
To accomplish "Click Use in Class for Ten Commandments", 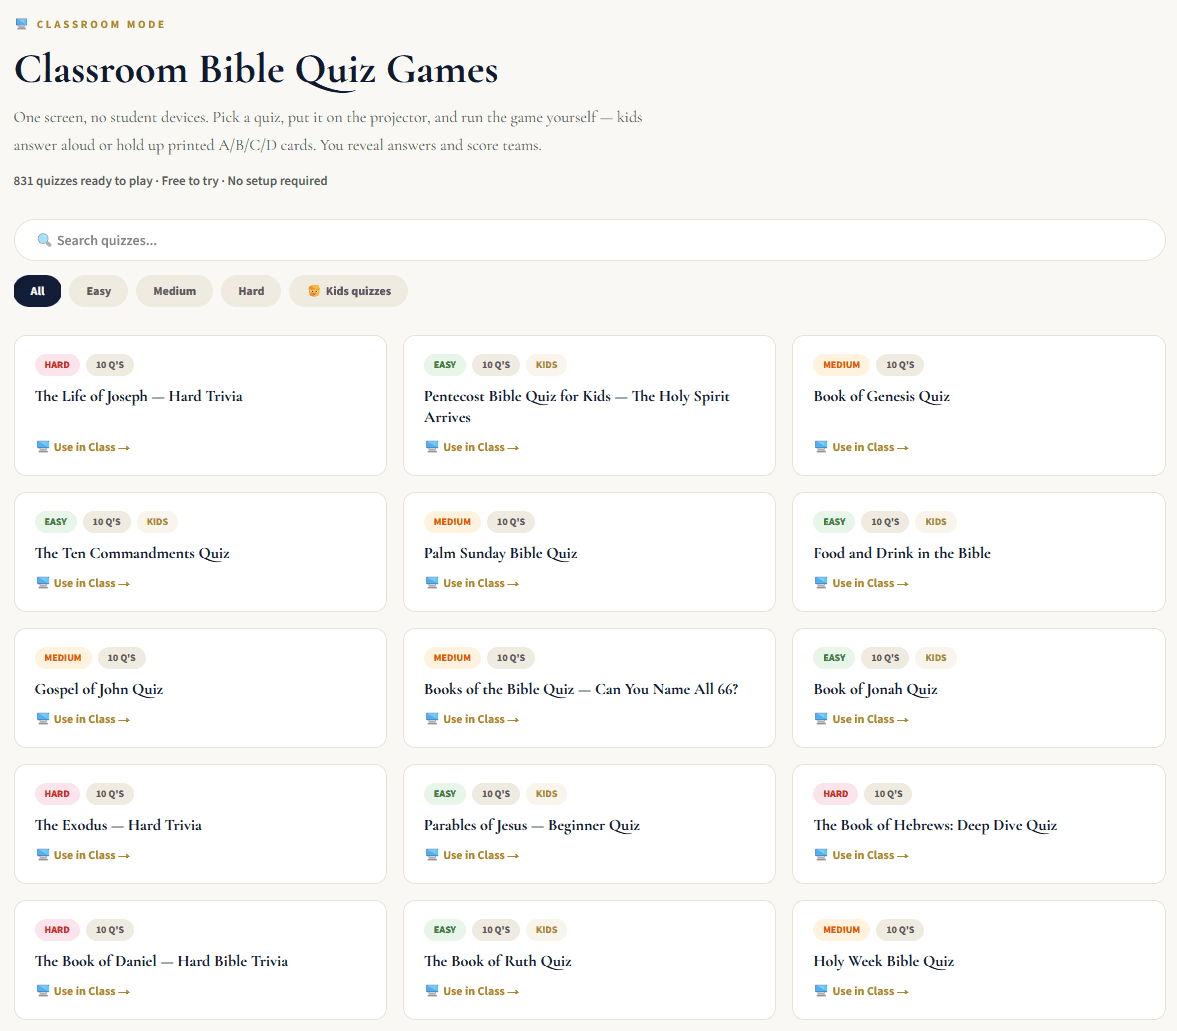I will click(x=83, y=583).
